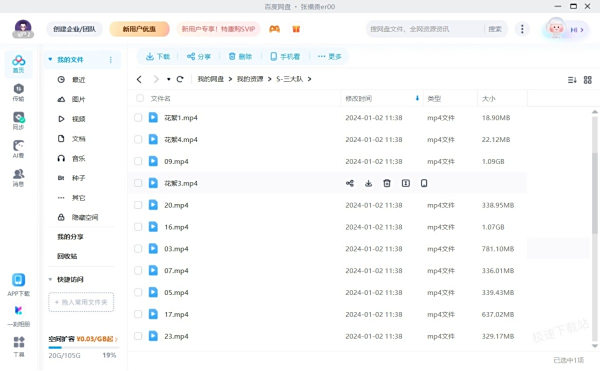Click the user avatar at top left
The height and width of the screenshot is (371, 600).
[23, 29]
